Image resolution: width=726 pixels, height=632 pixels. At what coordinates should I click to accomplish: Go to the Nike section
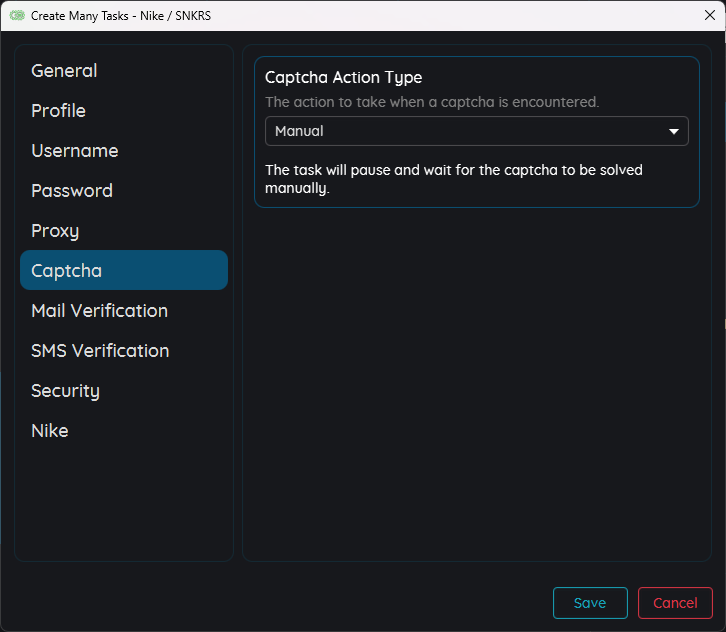click(x=50, y=431)
